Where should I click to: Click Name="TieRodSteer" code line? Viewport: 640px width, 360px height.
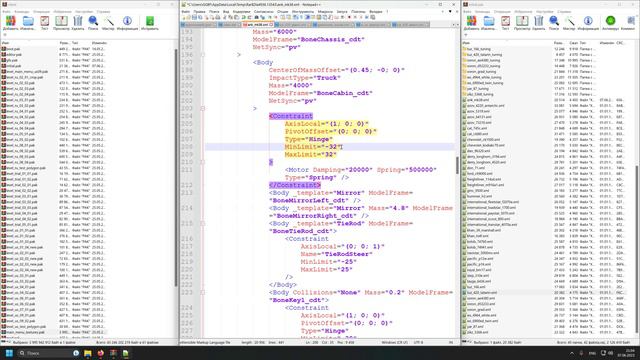point(337,254)
